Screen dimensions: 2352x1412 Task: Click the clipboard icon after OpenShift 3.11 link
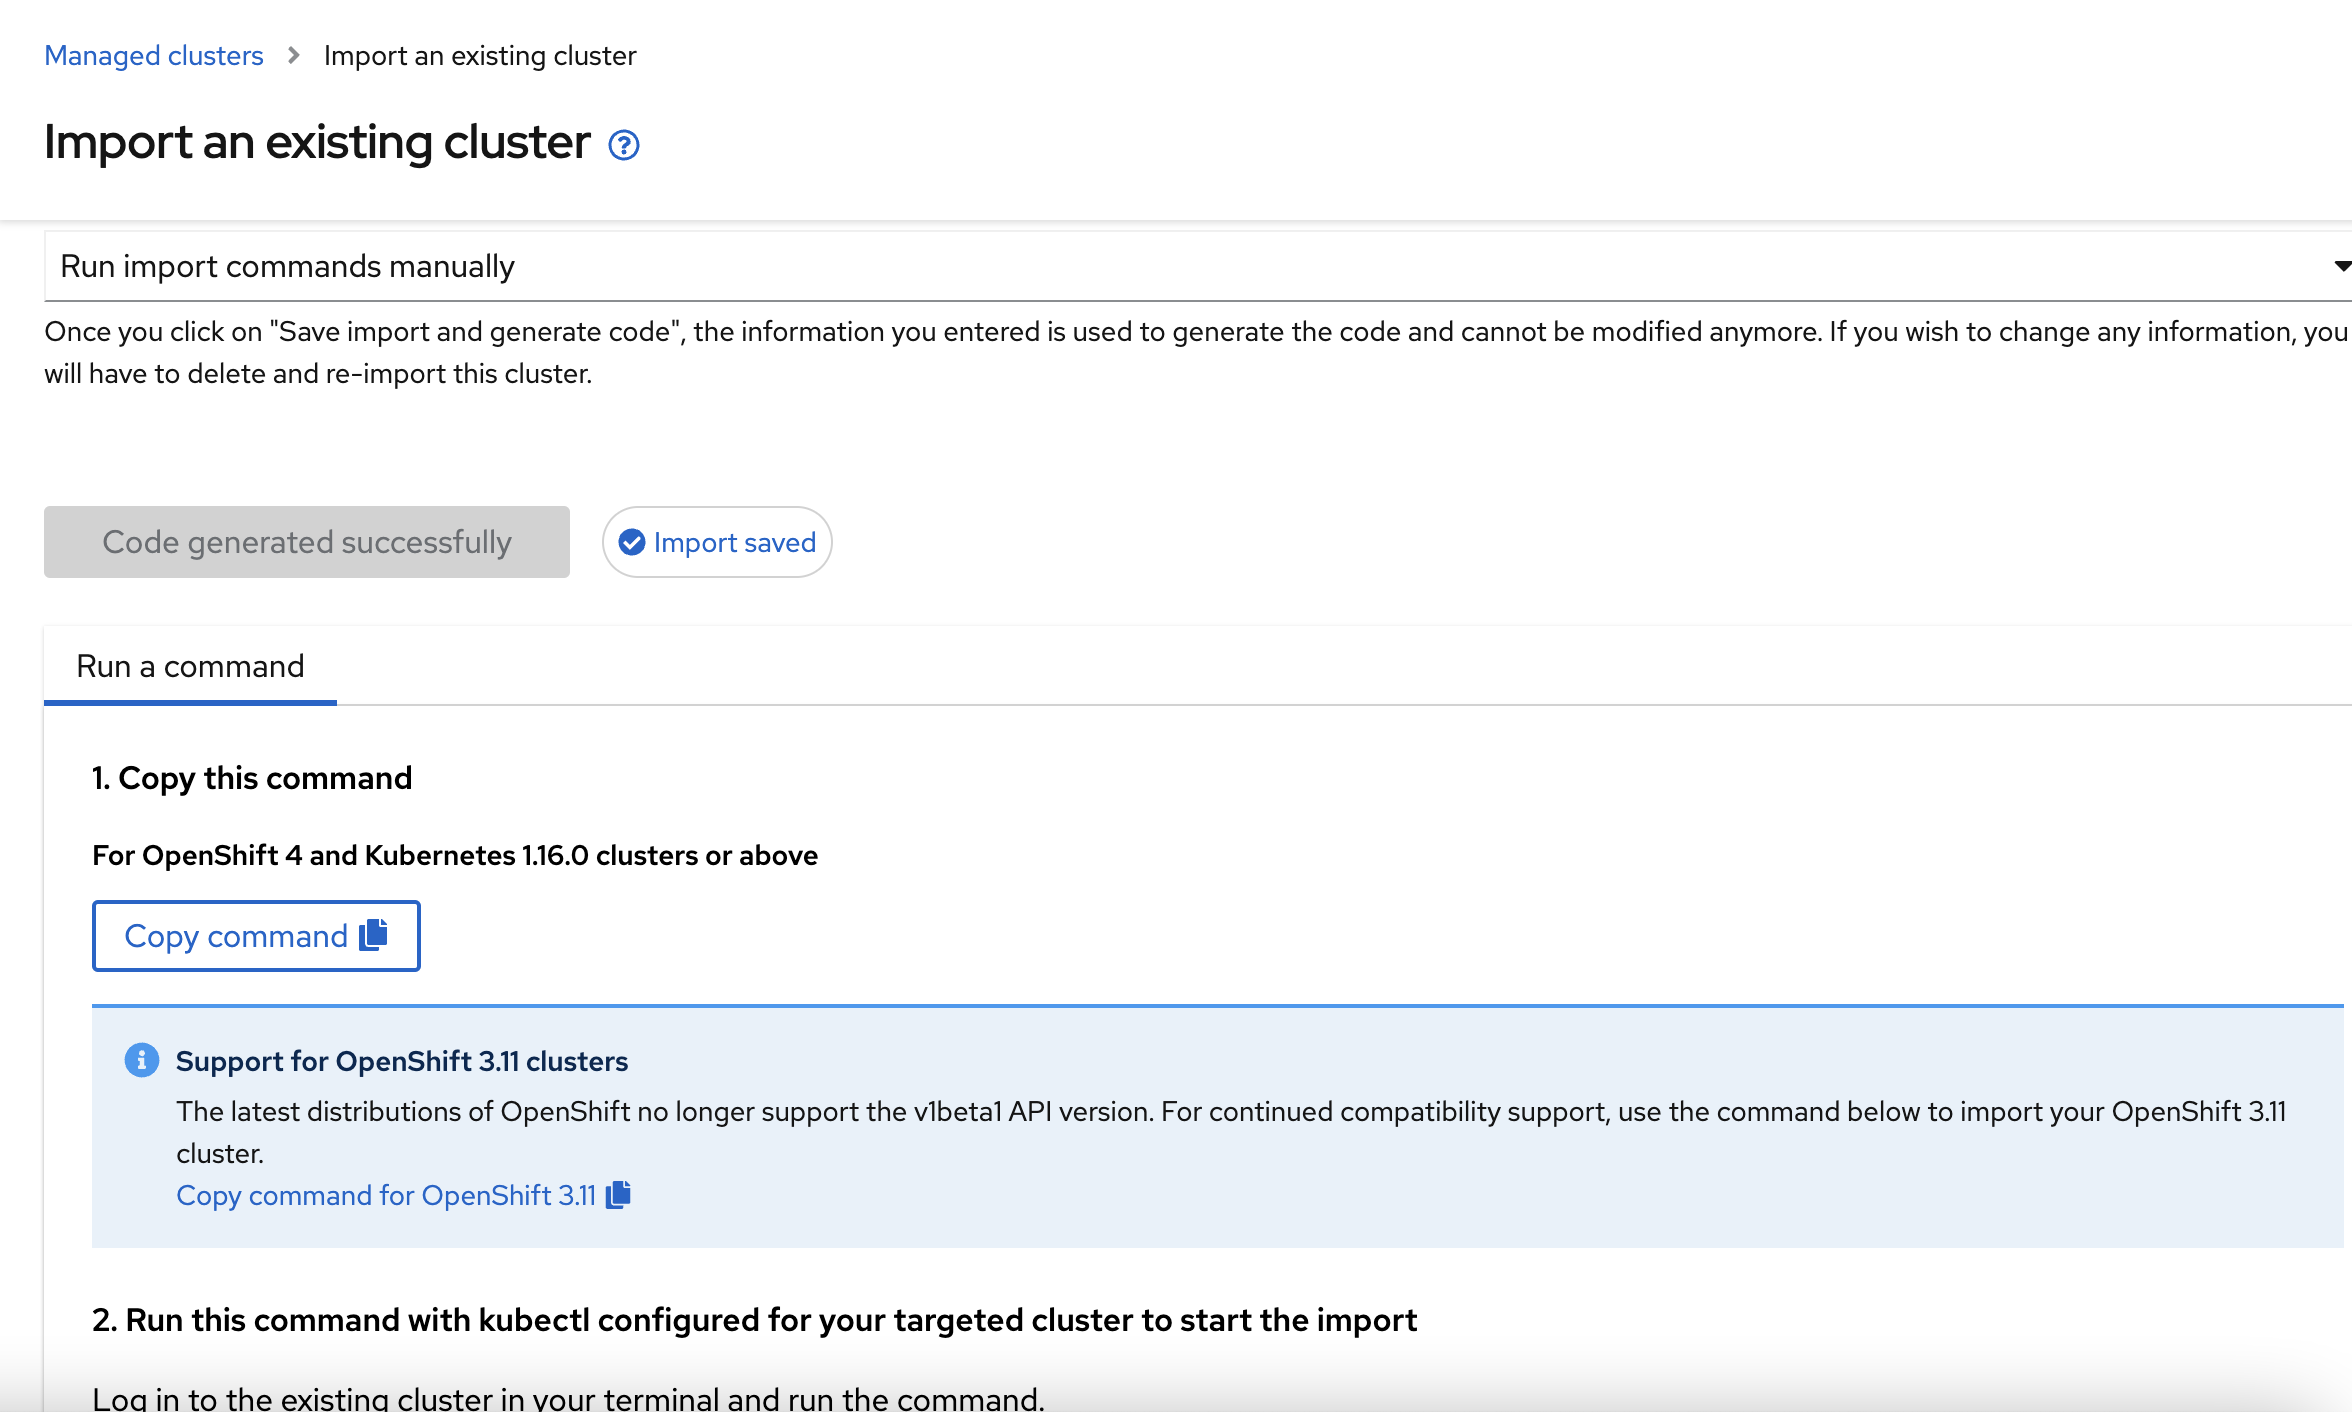pos(618,1194)
